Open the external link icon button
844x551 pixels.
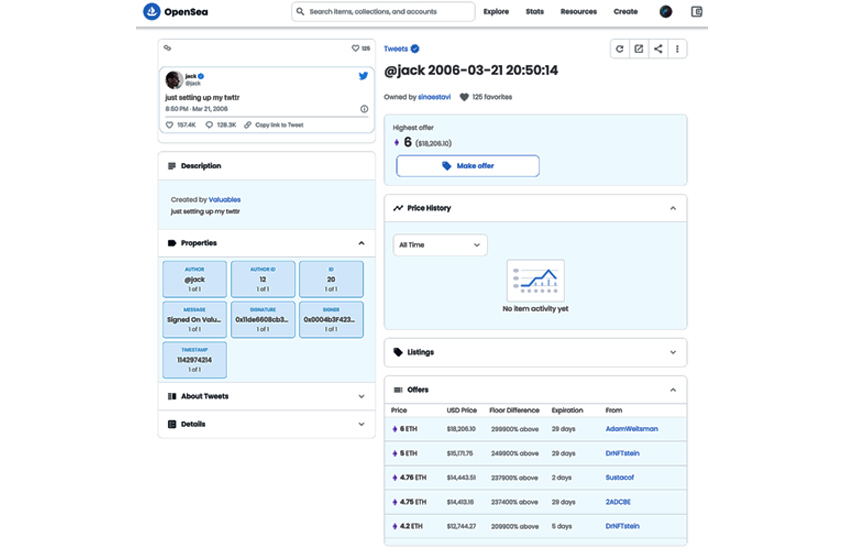638,48
